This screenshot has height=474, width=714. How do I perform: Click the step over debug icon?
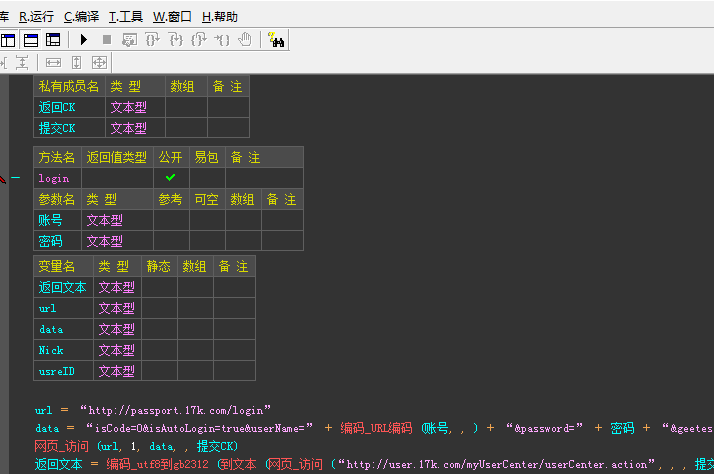(153, 40)
